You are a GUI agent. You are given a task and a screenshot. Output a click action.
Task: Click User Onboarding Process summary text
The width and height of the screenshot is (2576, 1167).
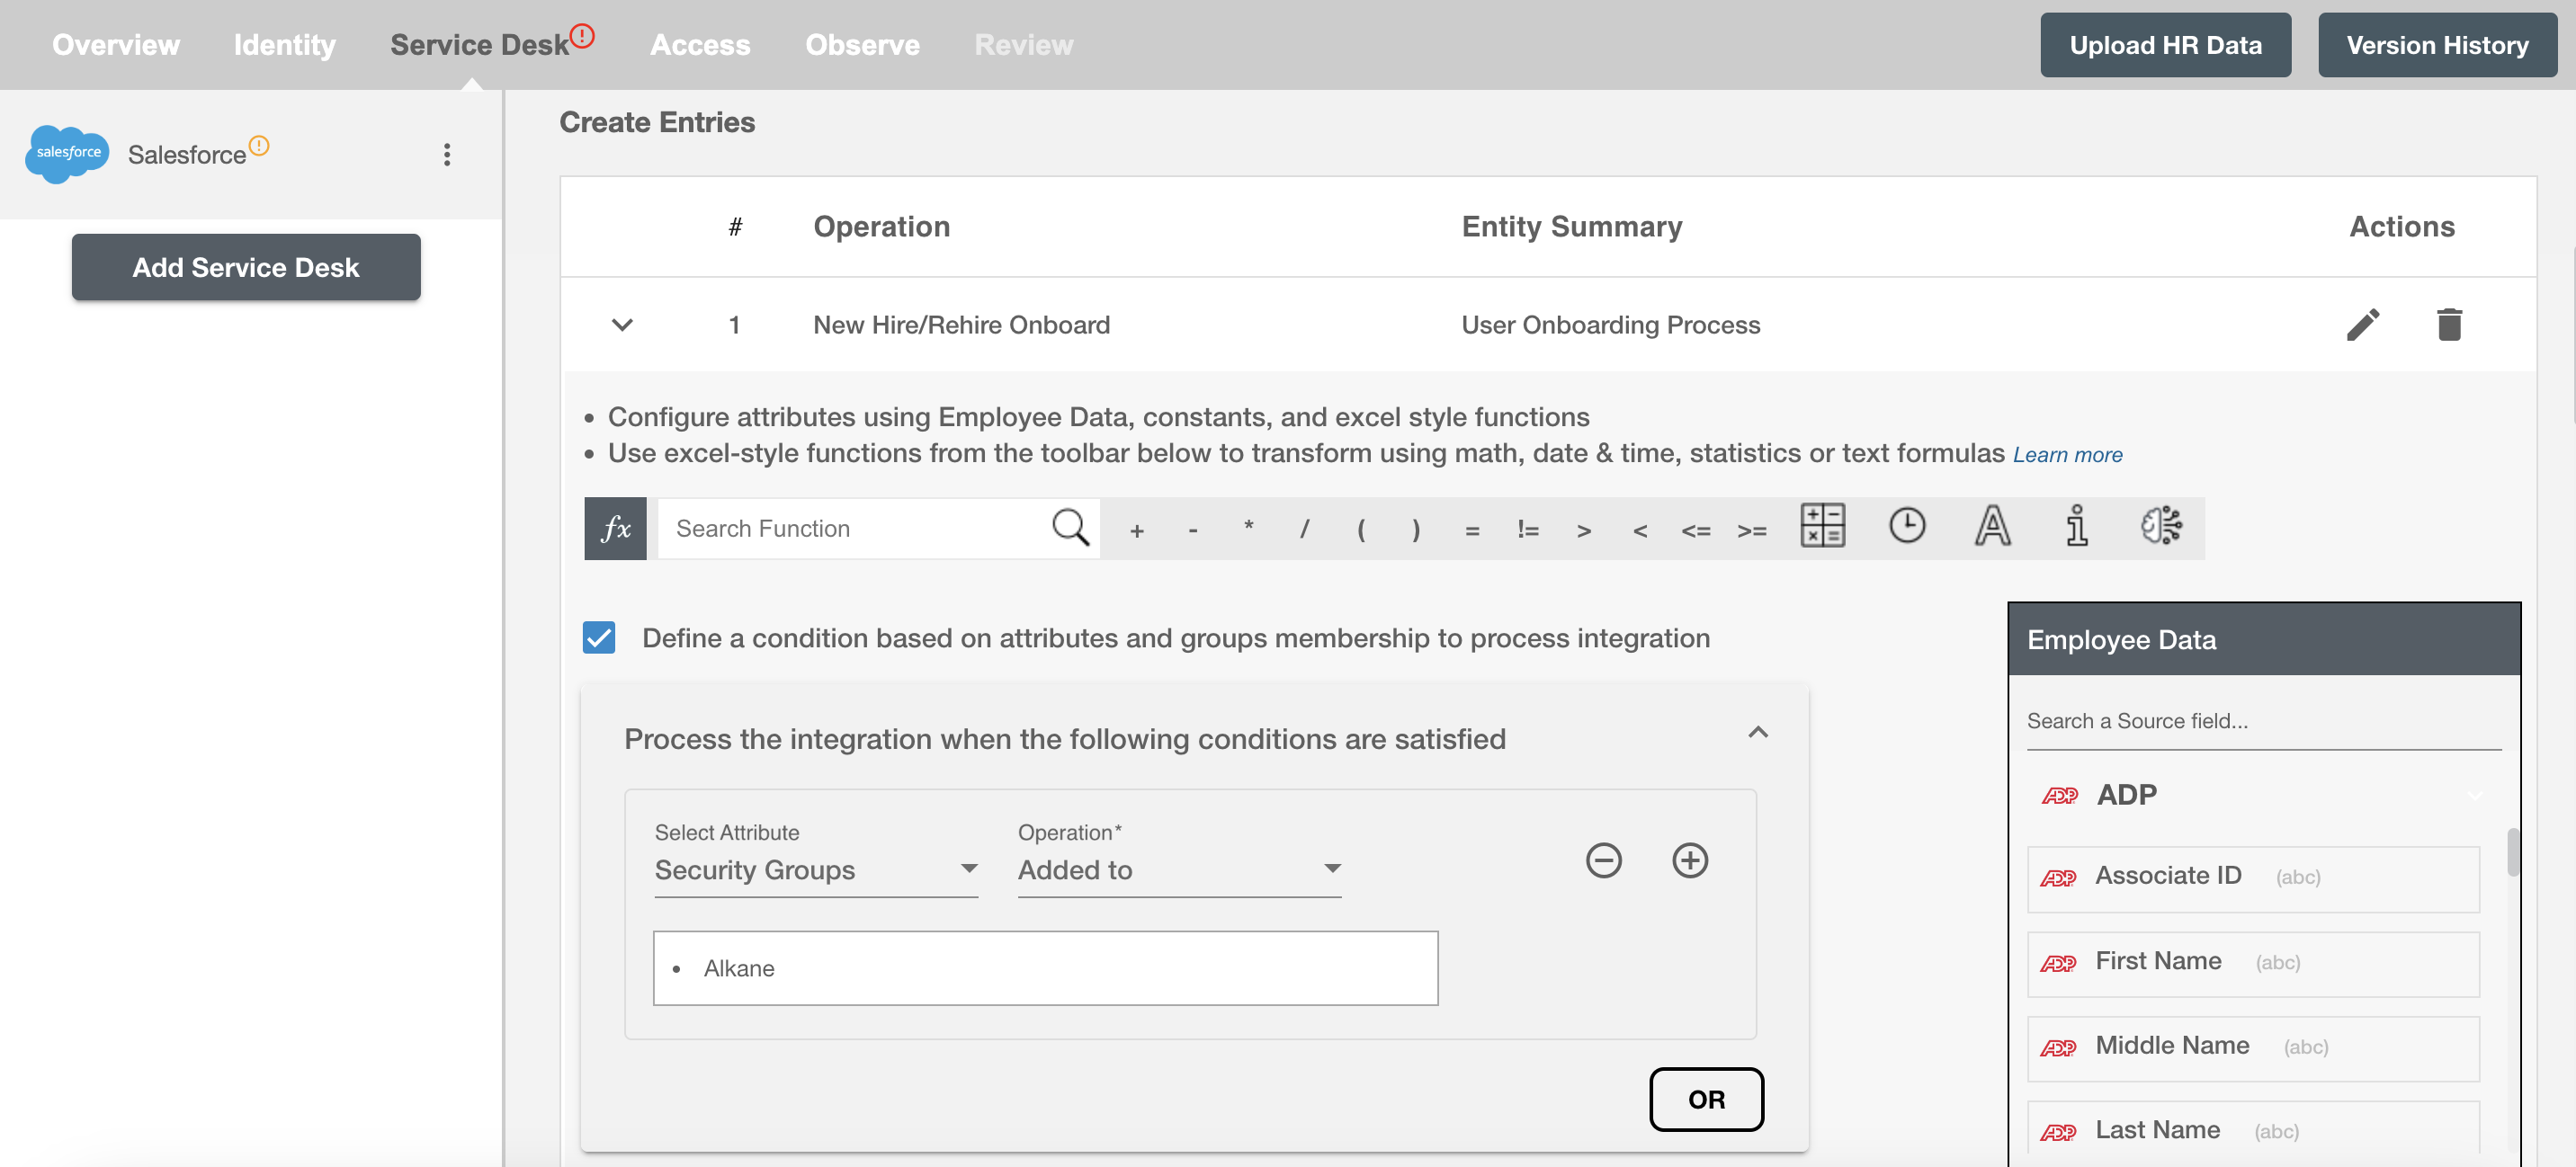pos(1610,325)
